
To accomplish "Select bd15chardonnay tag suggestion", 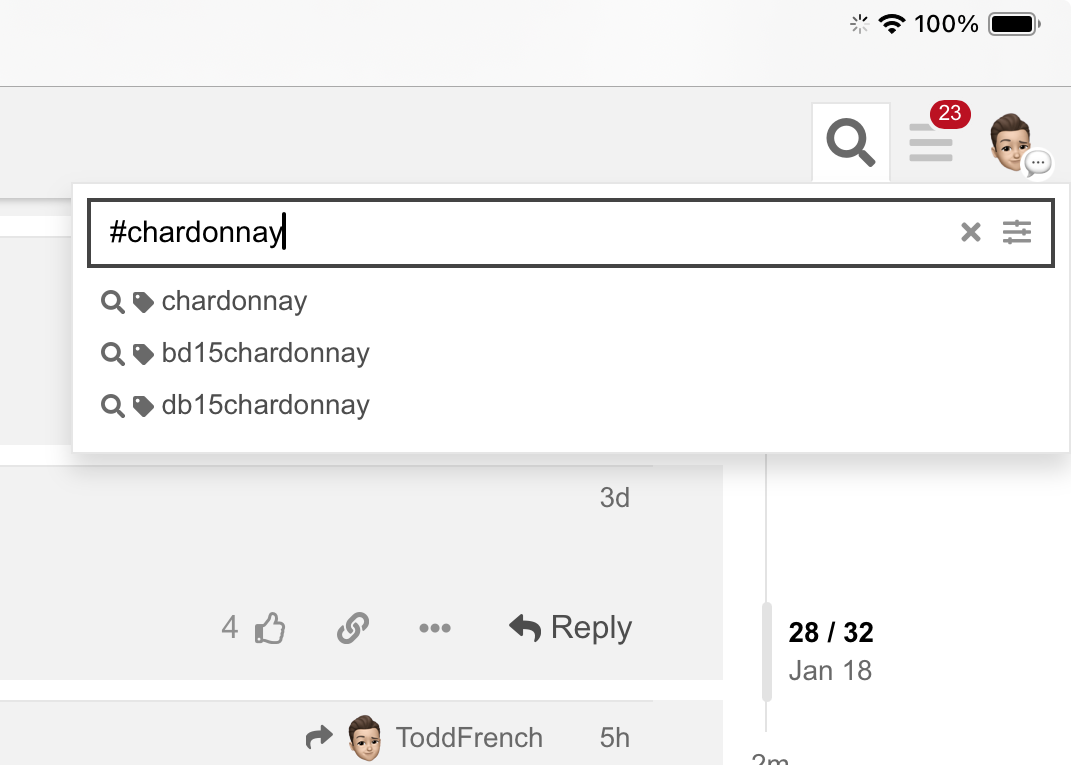I will (x=235, y=353).
